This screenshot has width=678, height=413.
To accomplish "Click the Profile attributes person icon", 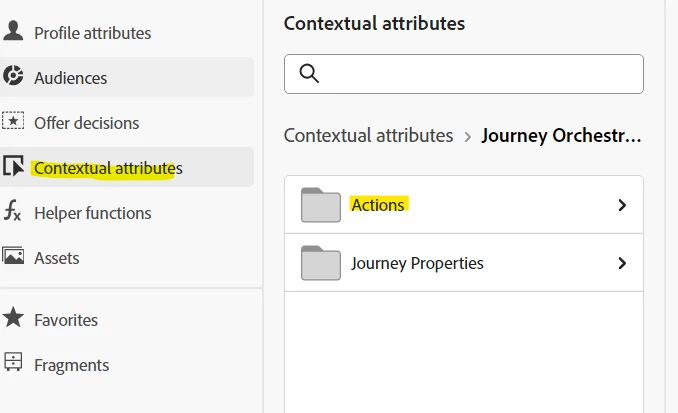I will pos(13,31).
